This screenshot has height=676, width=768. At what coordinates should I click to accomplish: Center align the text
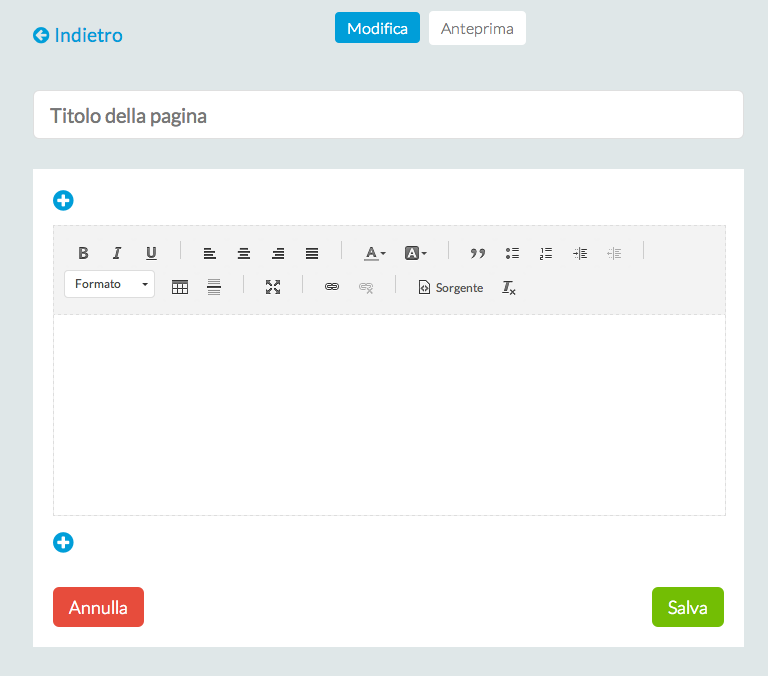pos(243,253)
